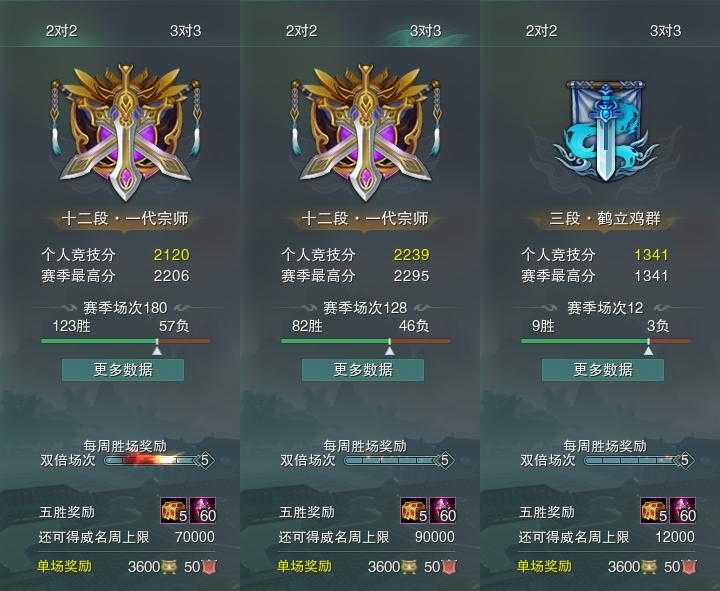Click the middle panel's golden rank emblem
Viewport: 720px width, 591px height.
click(365, 133)
